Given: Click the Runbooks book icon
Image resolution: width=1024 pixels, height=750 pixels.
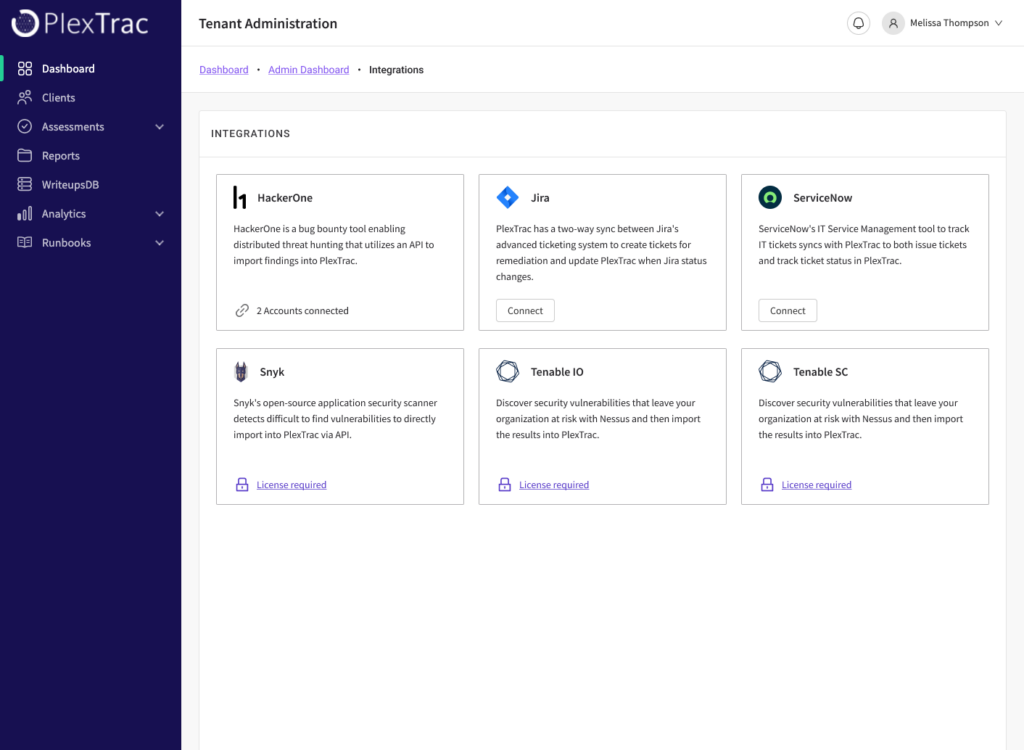Looking at the screenshot, I should 25,242.
